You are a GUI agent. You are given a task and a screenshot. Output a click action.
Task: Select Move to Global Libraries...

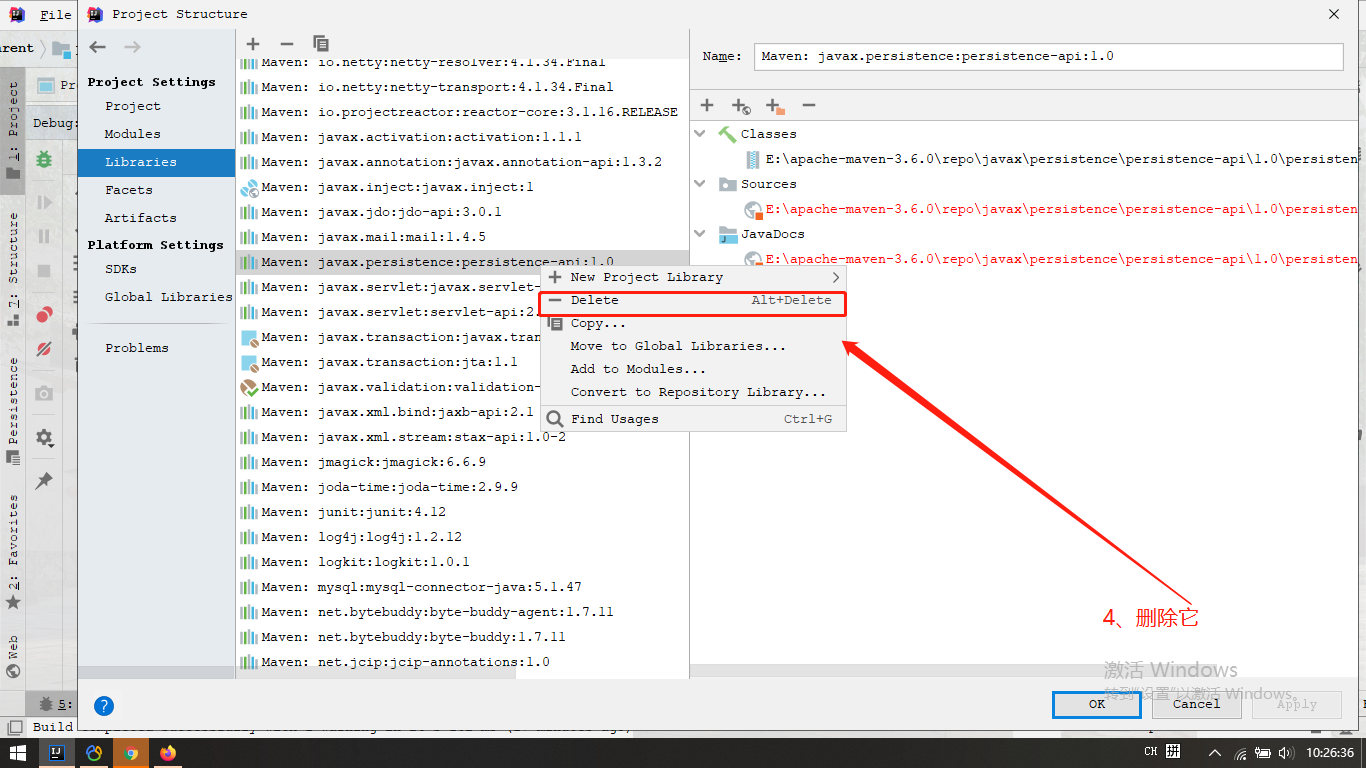click(x=693, y=346)
